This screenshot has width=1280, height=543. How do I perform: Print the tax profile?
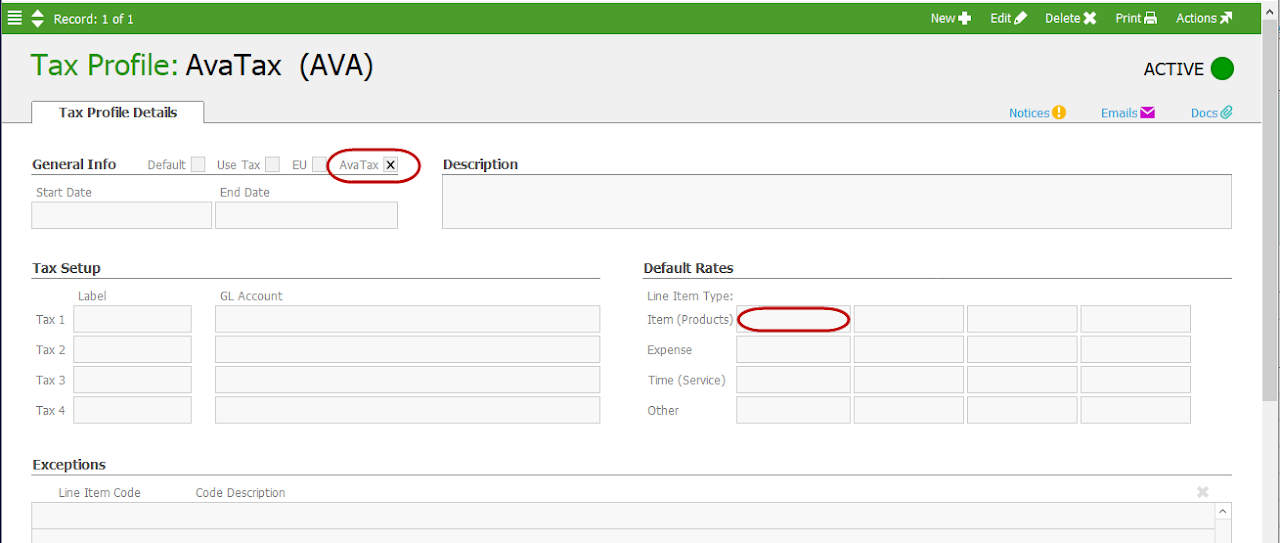coord(1136,18)
